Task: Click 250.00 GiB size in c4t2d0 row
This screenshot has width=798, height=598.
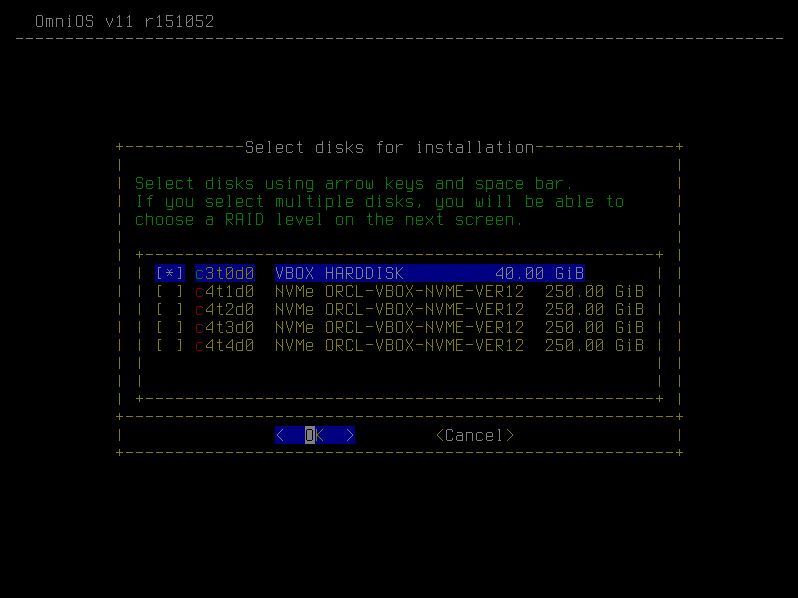Action: coord(594,309)
